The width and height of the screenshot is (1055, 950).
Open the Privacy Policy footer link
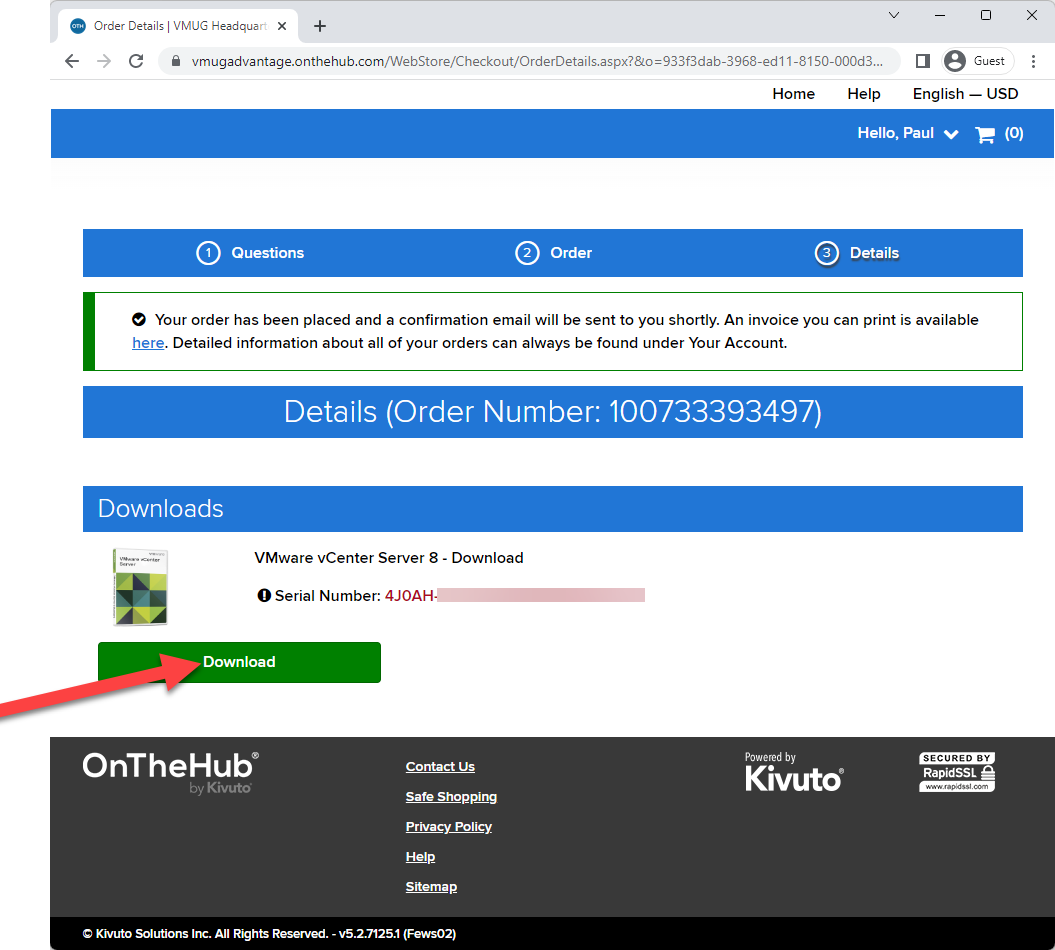point(449,826)
